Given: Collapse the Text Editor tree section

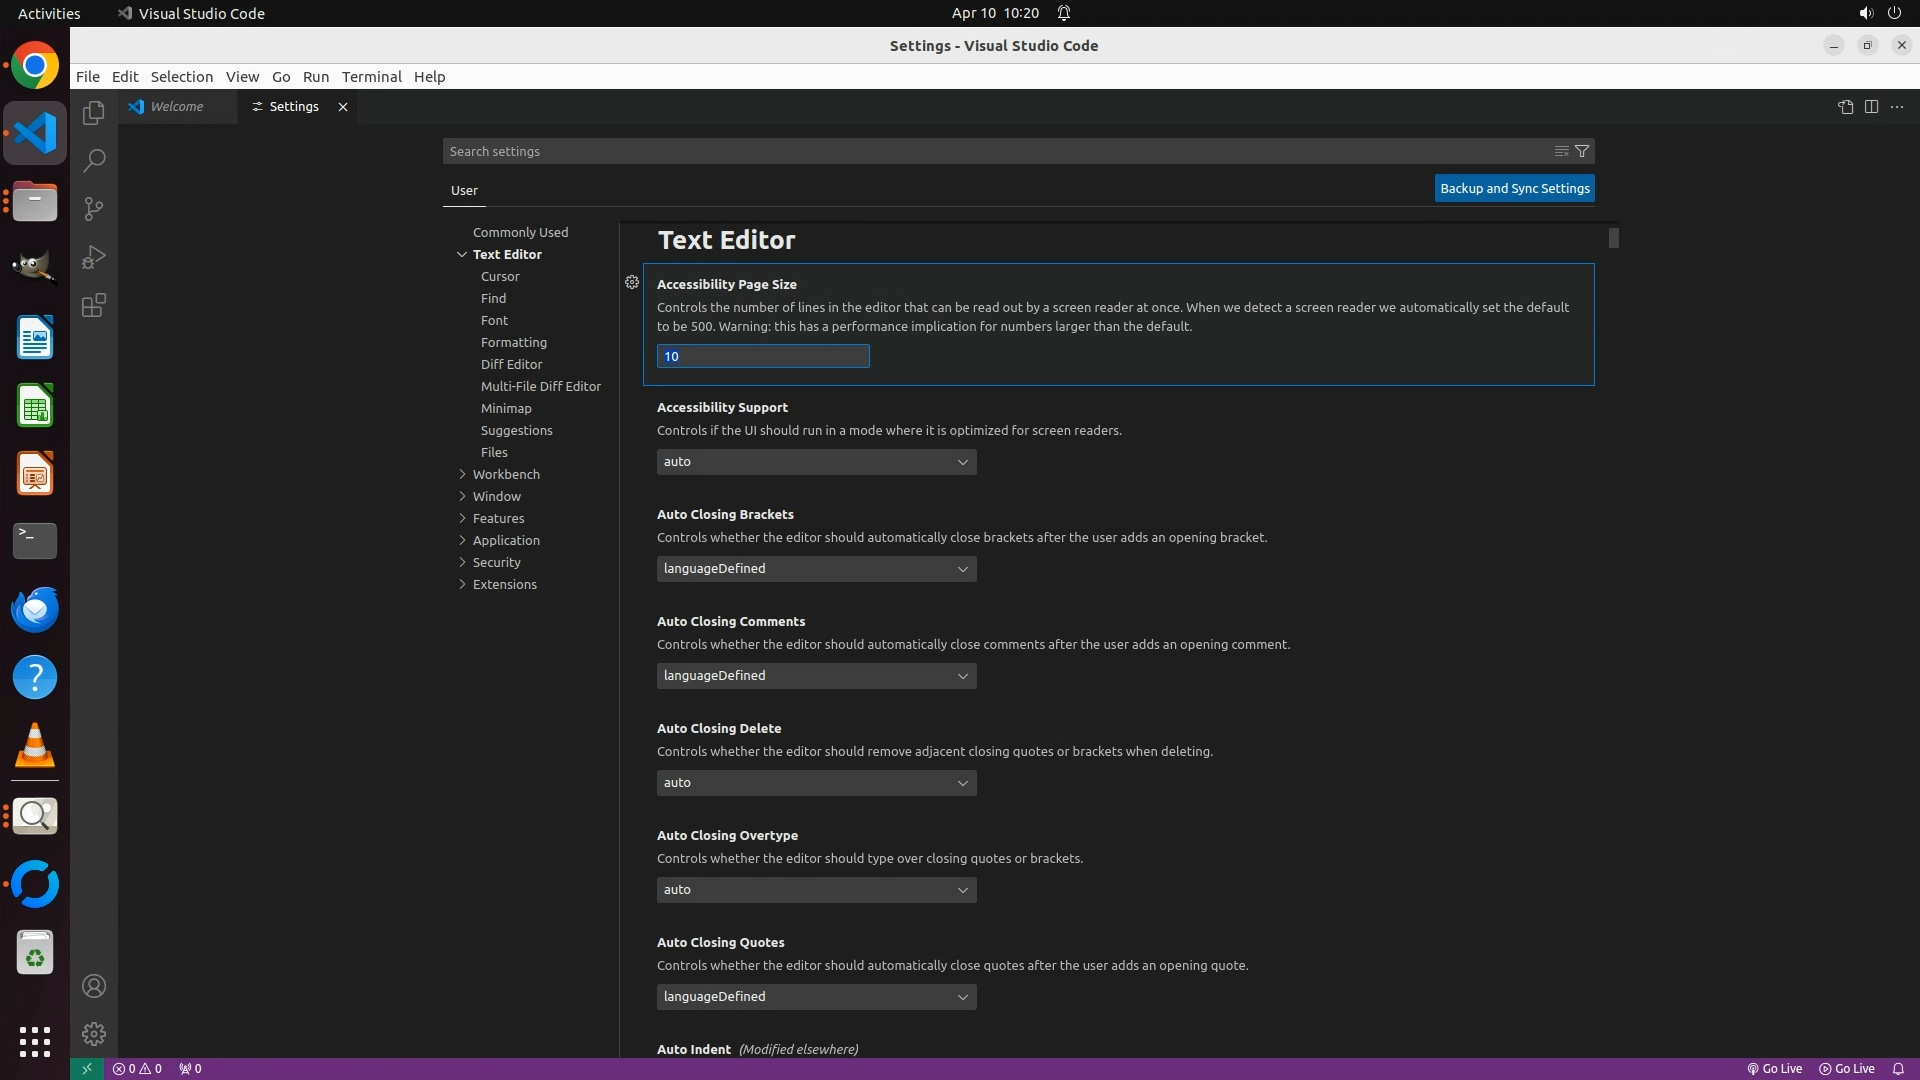Looking at the screenshot, I should pyautogui.click(x=462, y=254).
